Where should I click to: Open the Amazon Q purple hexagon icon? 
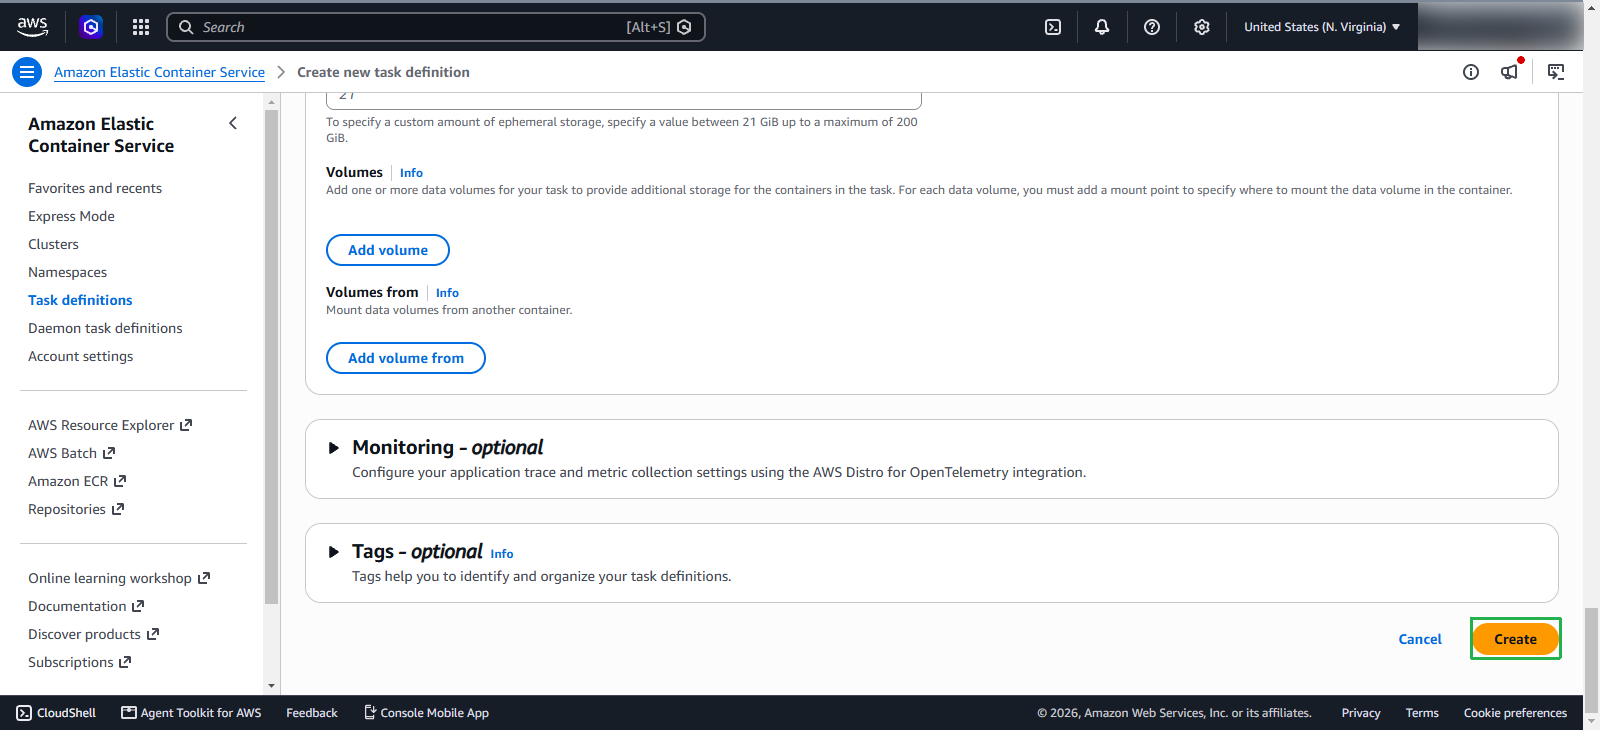[x=91, y=27]
